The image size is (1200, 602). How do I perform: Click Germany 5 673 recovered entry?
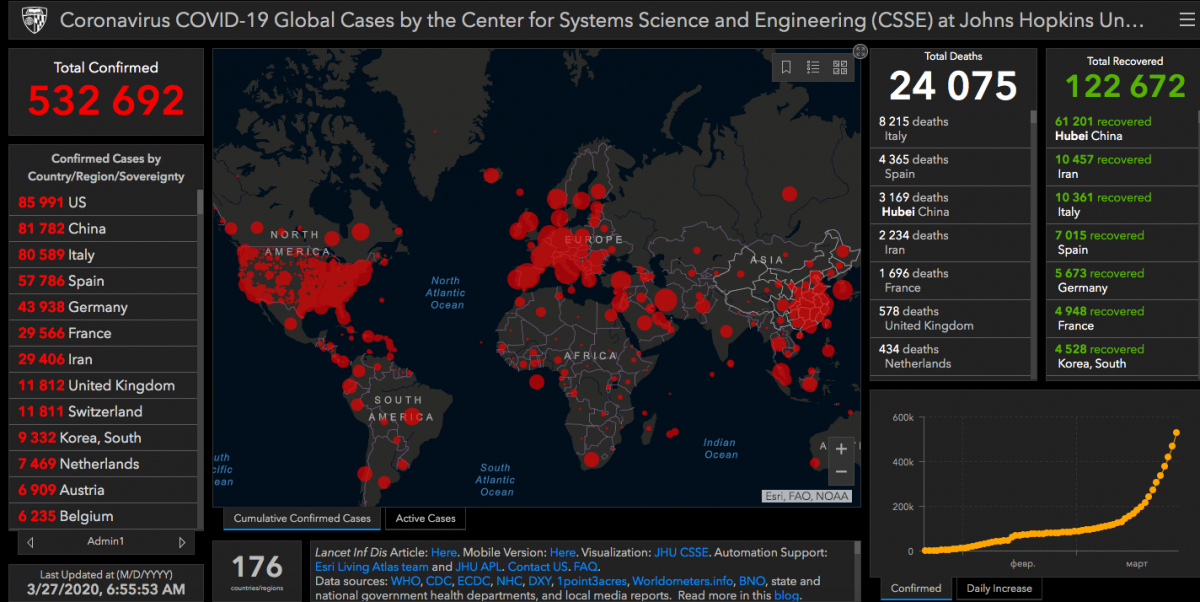[1120, 281]
